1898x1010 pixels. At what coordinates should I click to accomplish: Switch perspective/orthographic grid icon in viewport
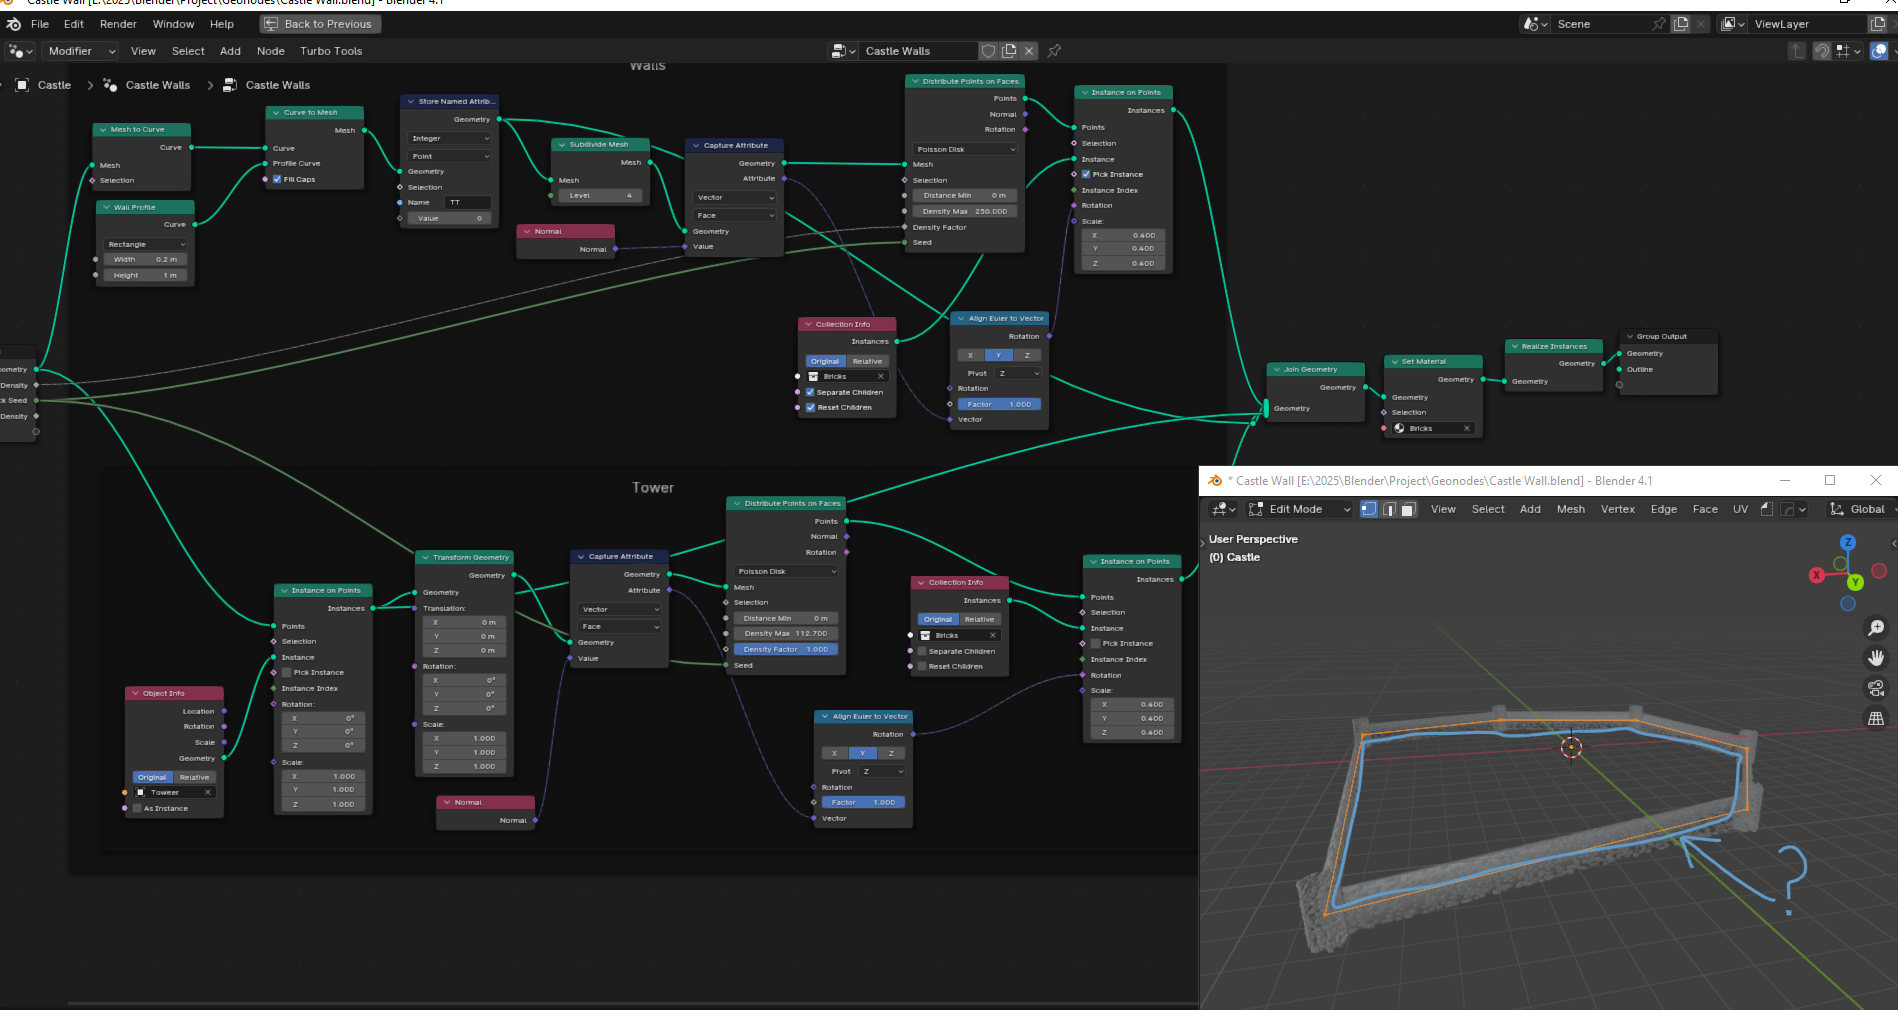click(x=1876, y=718)
